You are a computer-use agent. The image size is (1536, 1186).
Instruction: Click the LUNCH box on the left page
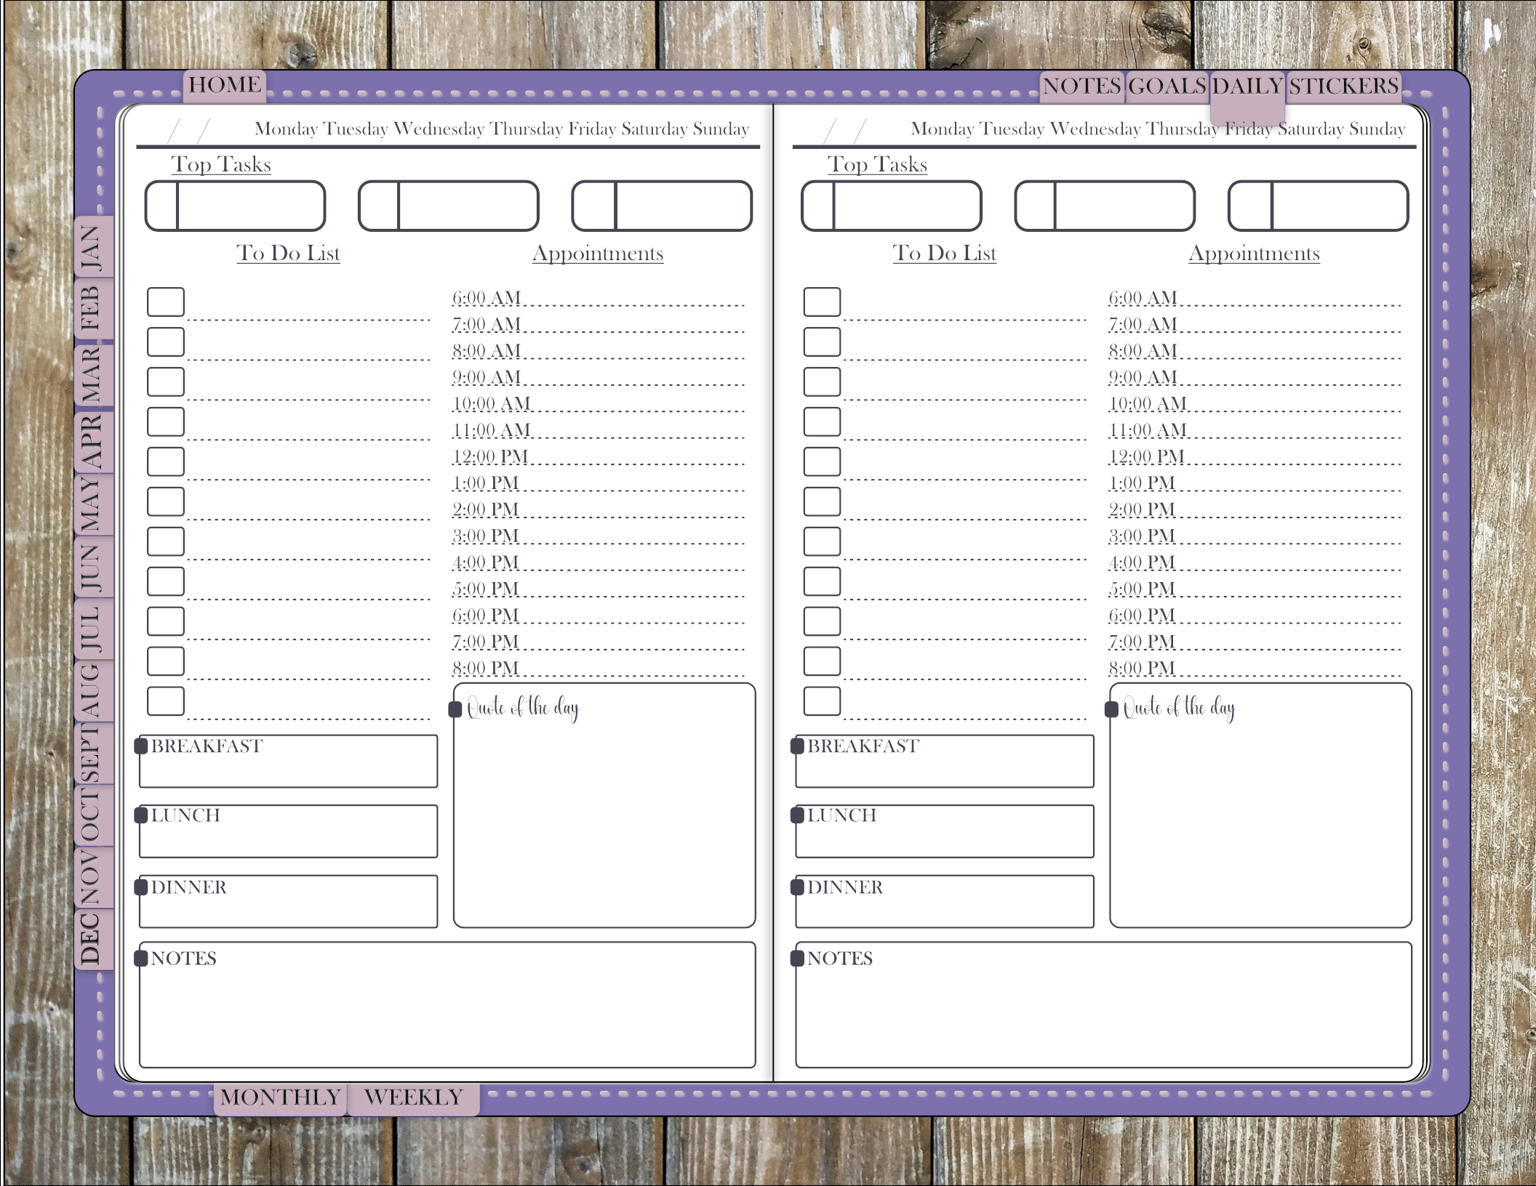[288, 831]
